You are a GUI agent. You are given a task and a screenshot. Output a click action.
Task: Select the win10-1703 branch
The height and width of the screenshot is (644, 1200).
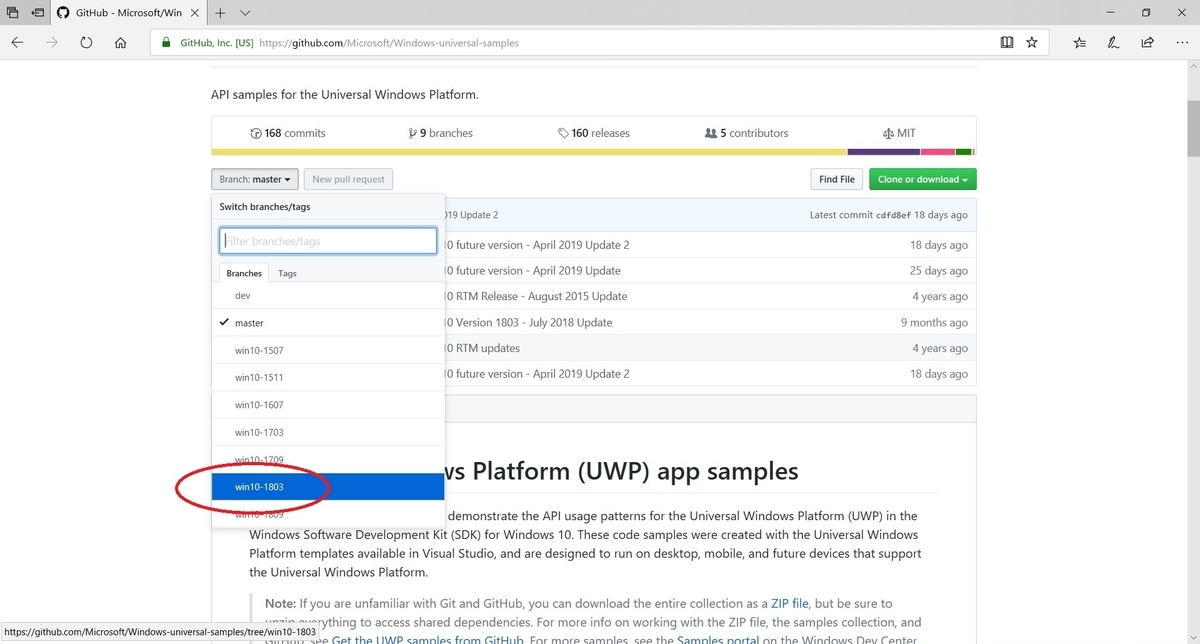[x=328, y=432]
